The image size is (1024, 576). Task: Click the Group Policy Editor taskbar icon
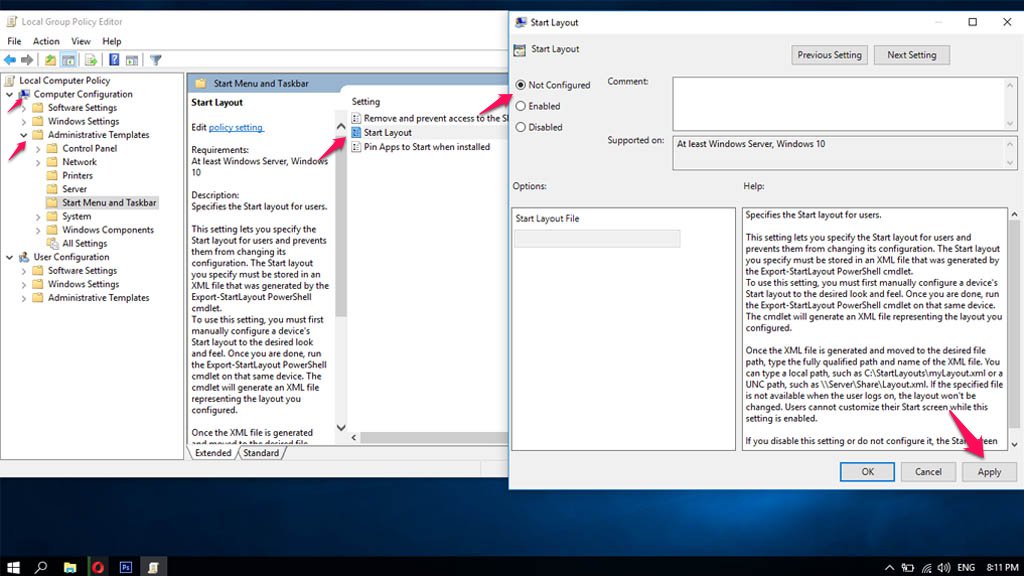(153, 567)
